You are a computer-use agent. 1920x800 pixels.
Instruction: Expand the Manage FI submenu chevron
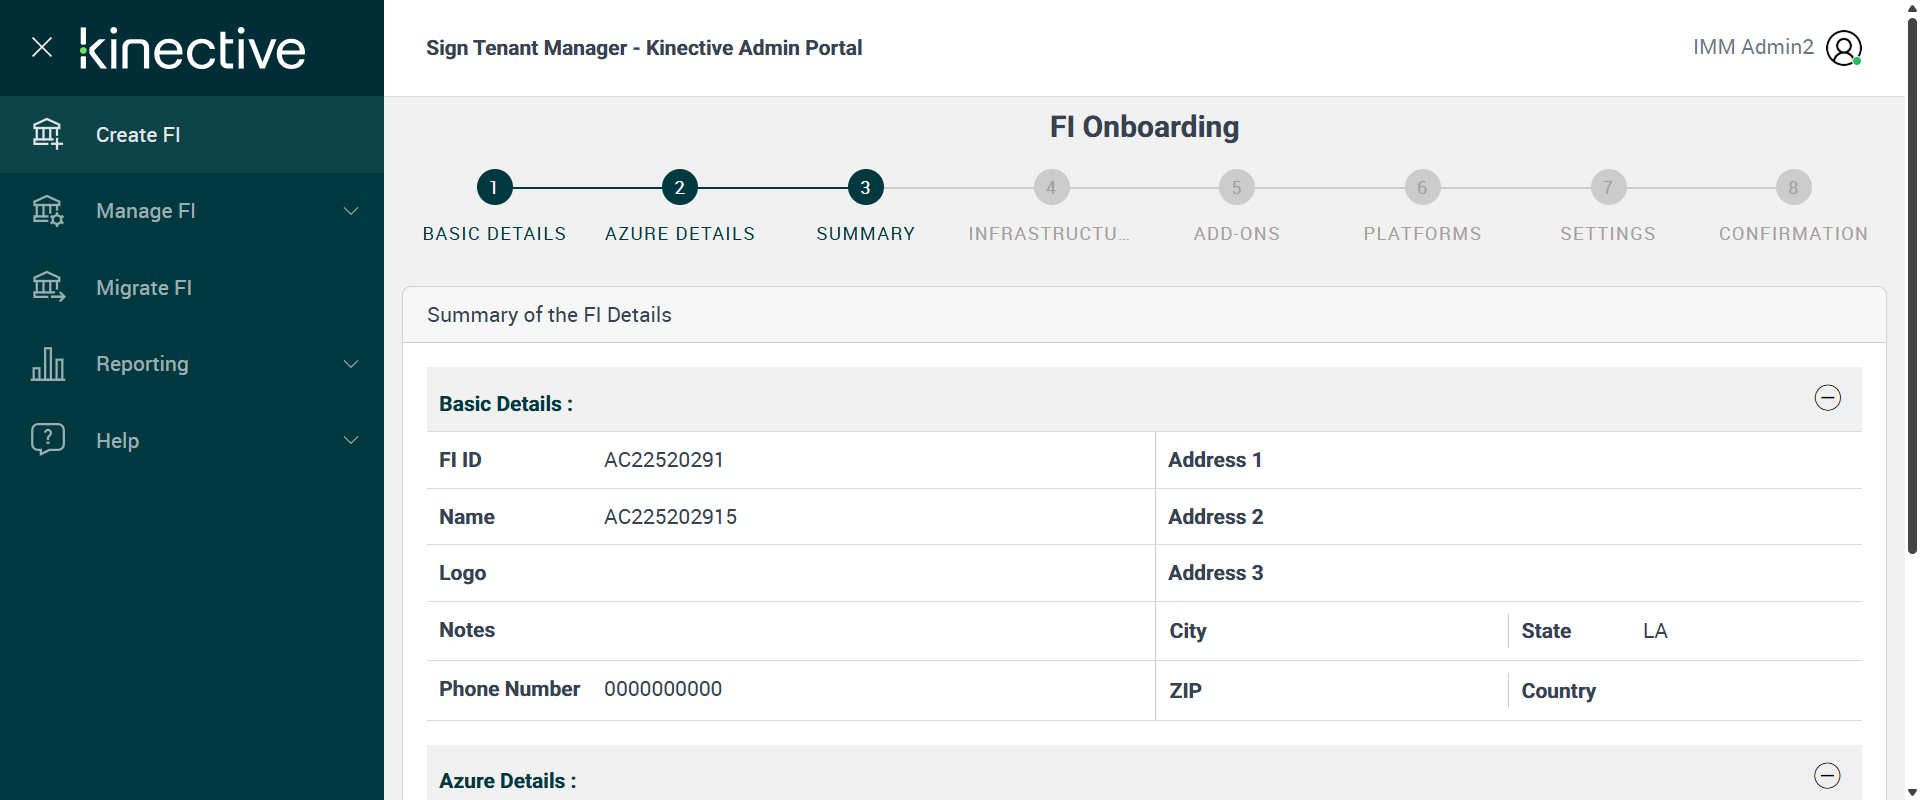click(x=351, y=211)
